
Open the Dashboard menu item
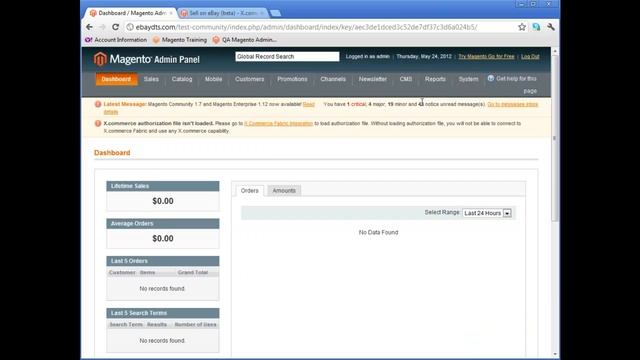(x=116, y=79)
